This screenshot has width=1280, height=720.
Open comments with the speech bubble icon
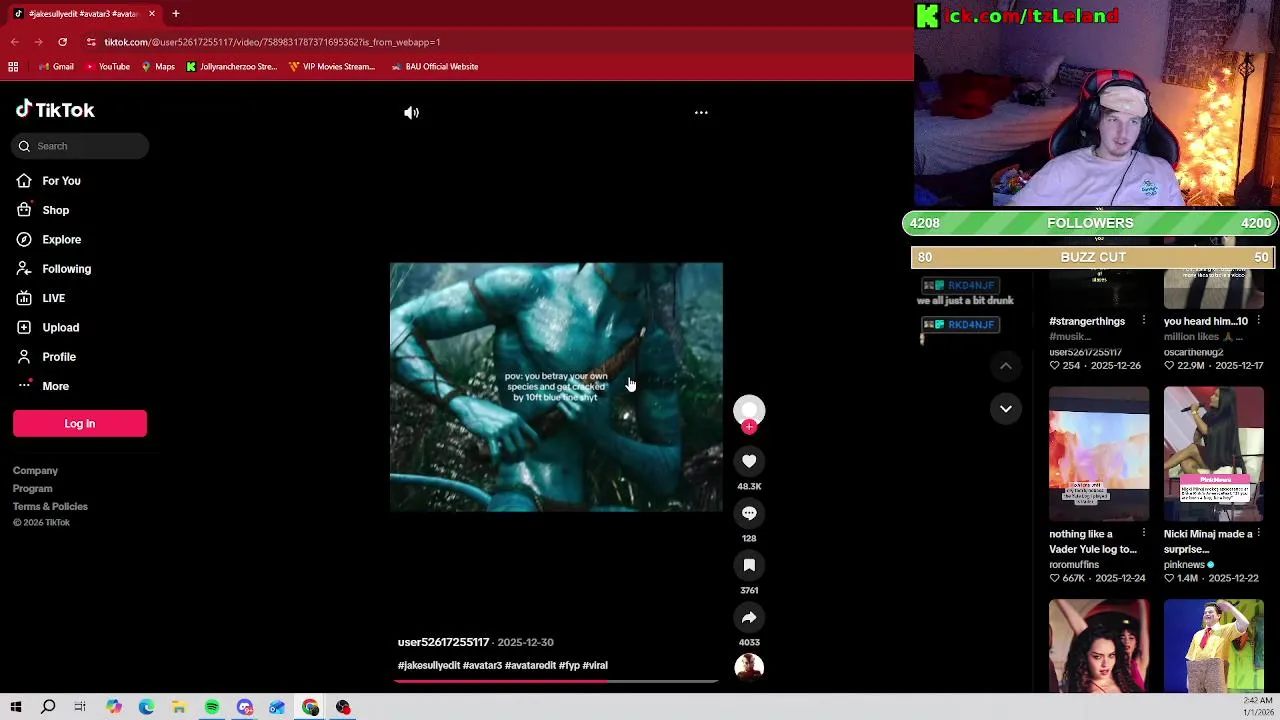point(749,513)
